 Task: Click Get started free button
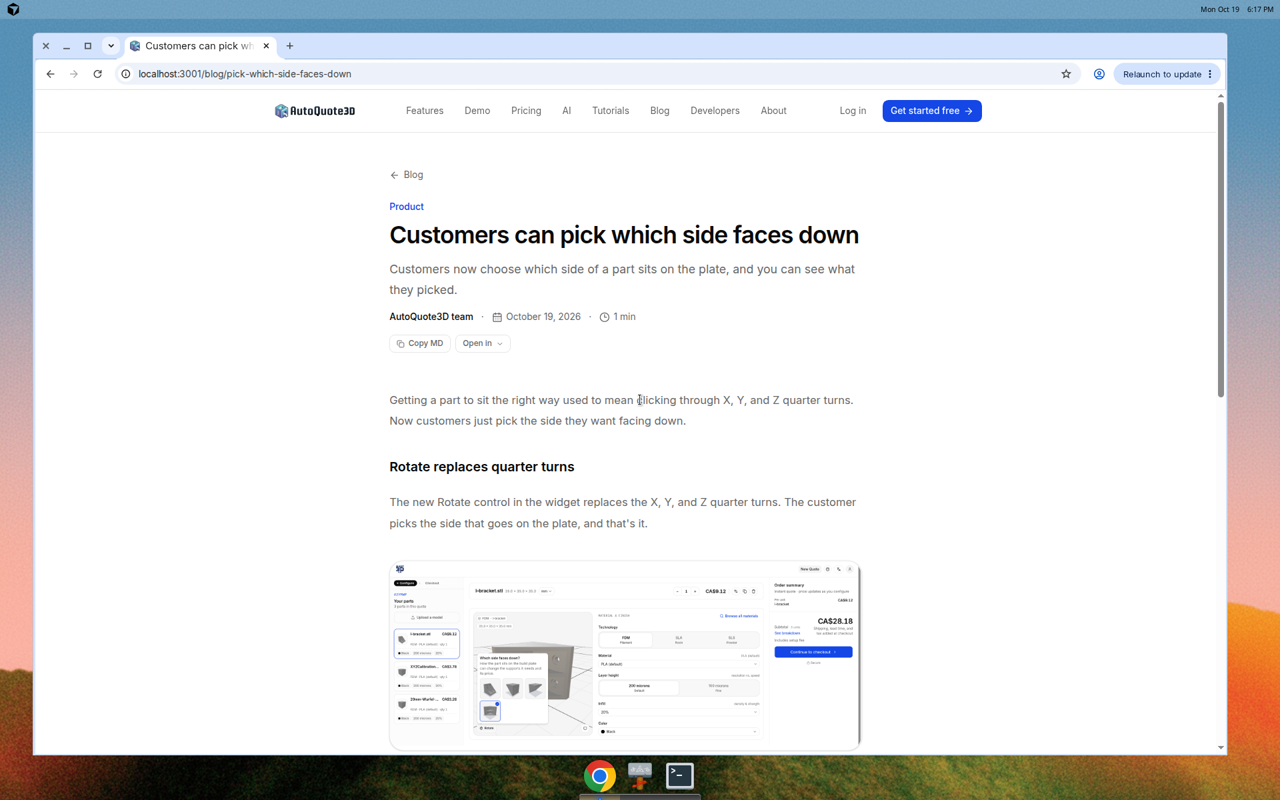(x=932, y=111)
